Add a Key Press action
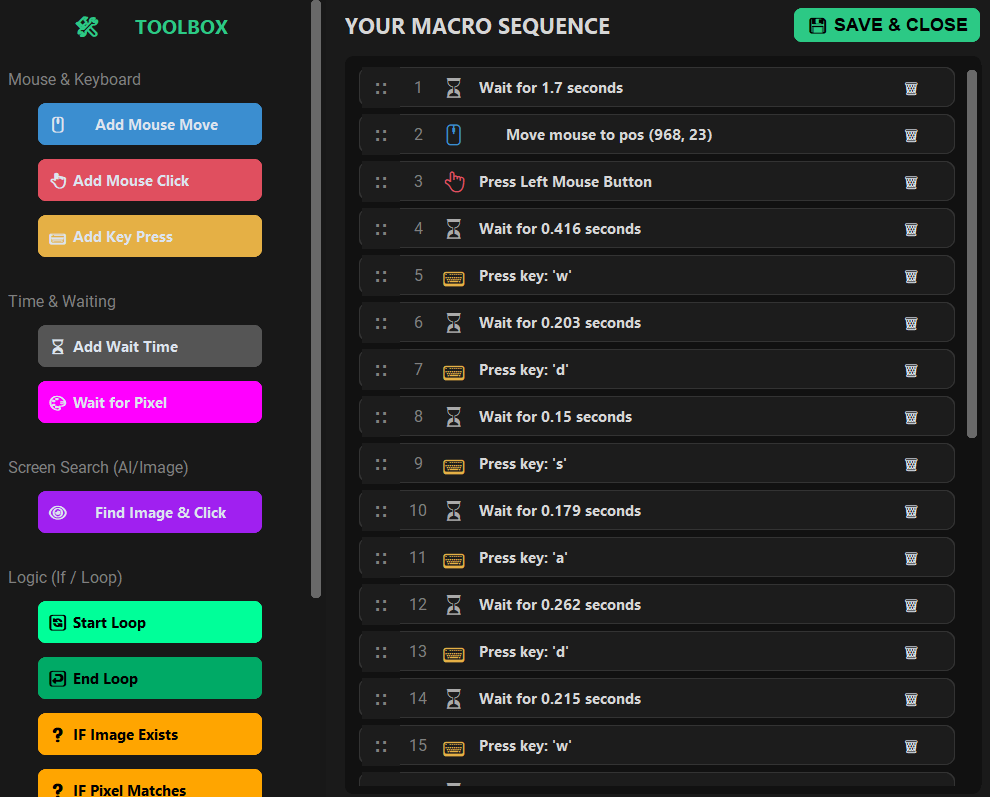The height and width of the screenshot is (797, 990). pyautogui.click(x=150, y=237)
